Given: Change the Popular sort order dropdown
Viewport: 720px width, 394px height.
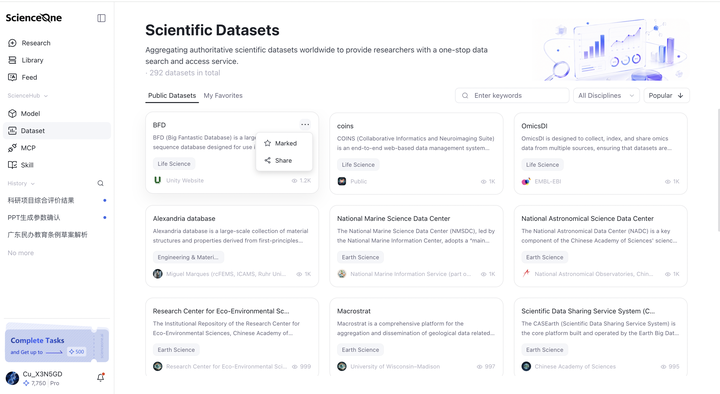Looking at the screenshot, I should click(666, 96).
